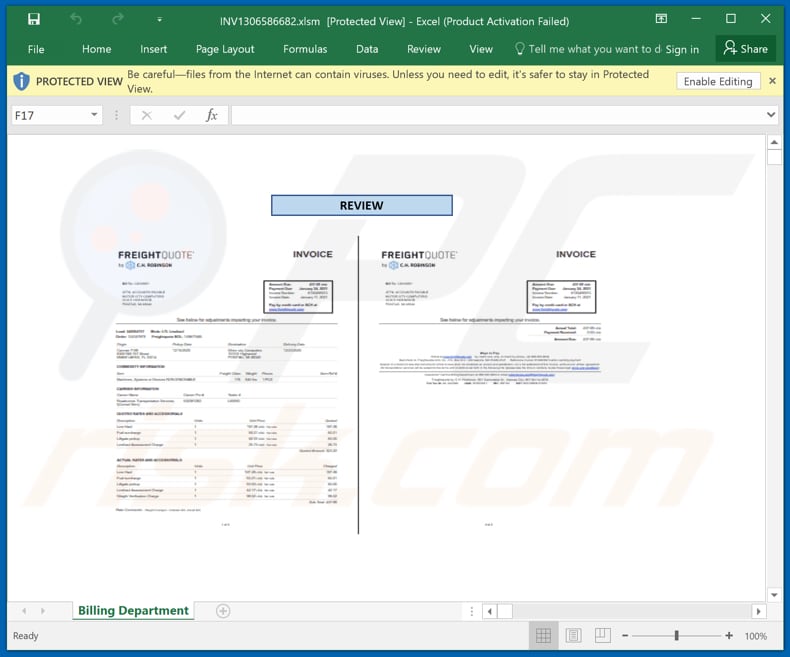This screenshot has height=657, width=790.
Task: Open the Page Layout tab
Action: pyautogui.click(x=225, y=49)
